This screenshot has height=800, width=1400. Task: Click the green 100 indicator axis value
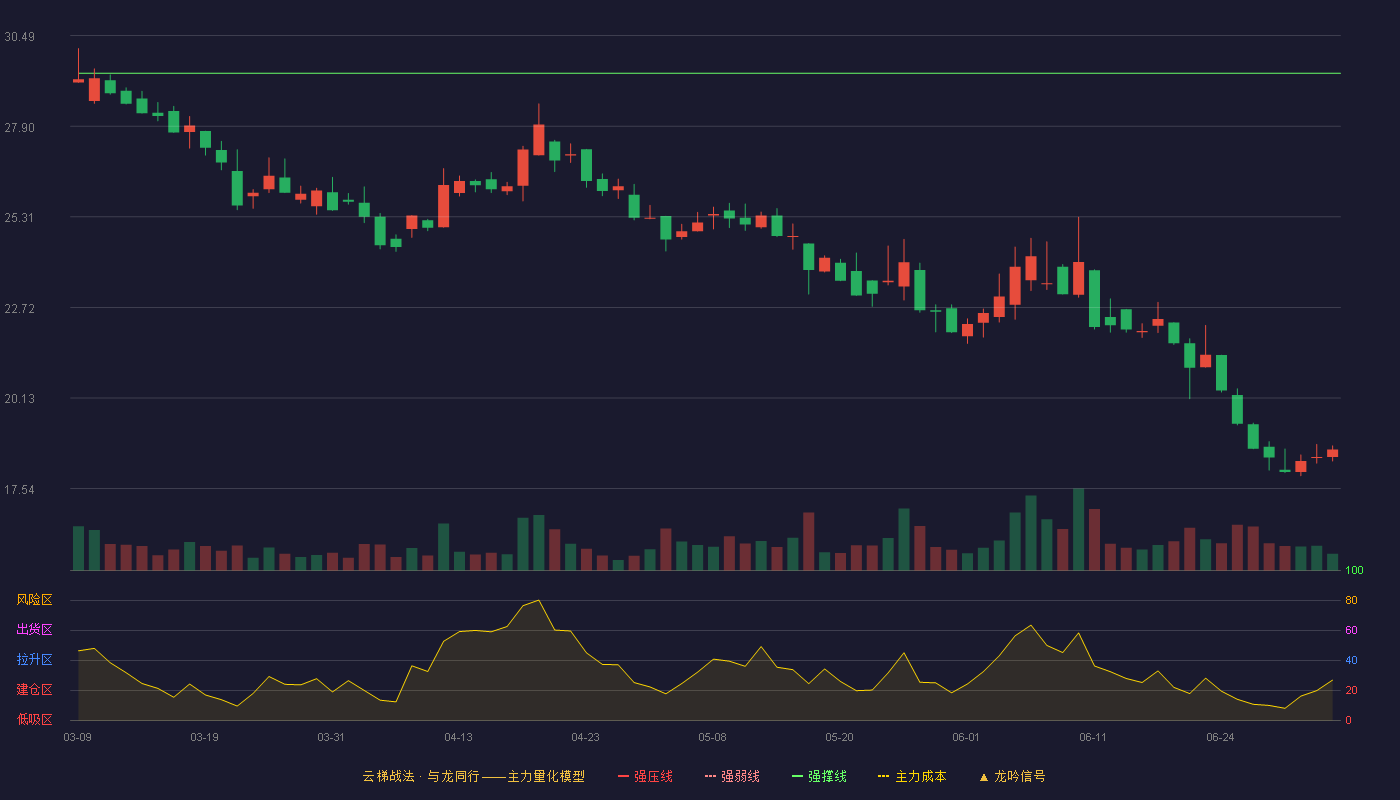(1354, 570)
